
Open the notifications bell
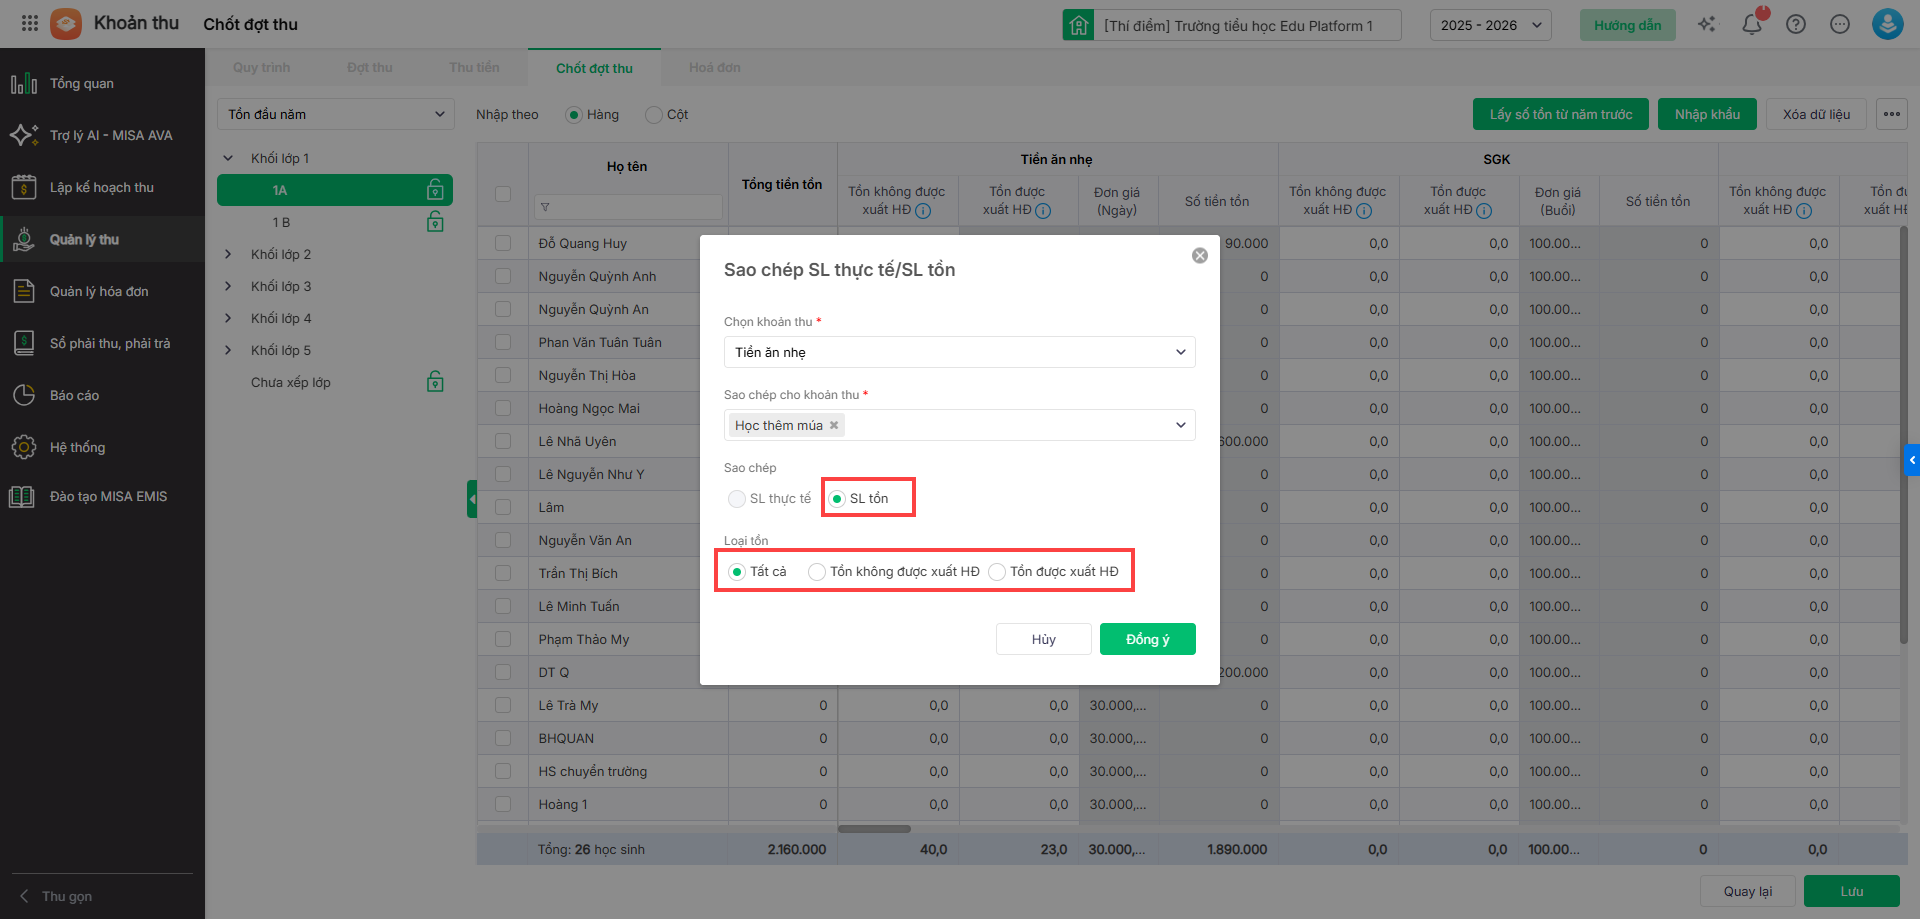tap(1751, 24)
